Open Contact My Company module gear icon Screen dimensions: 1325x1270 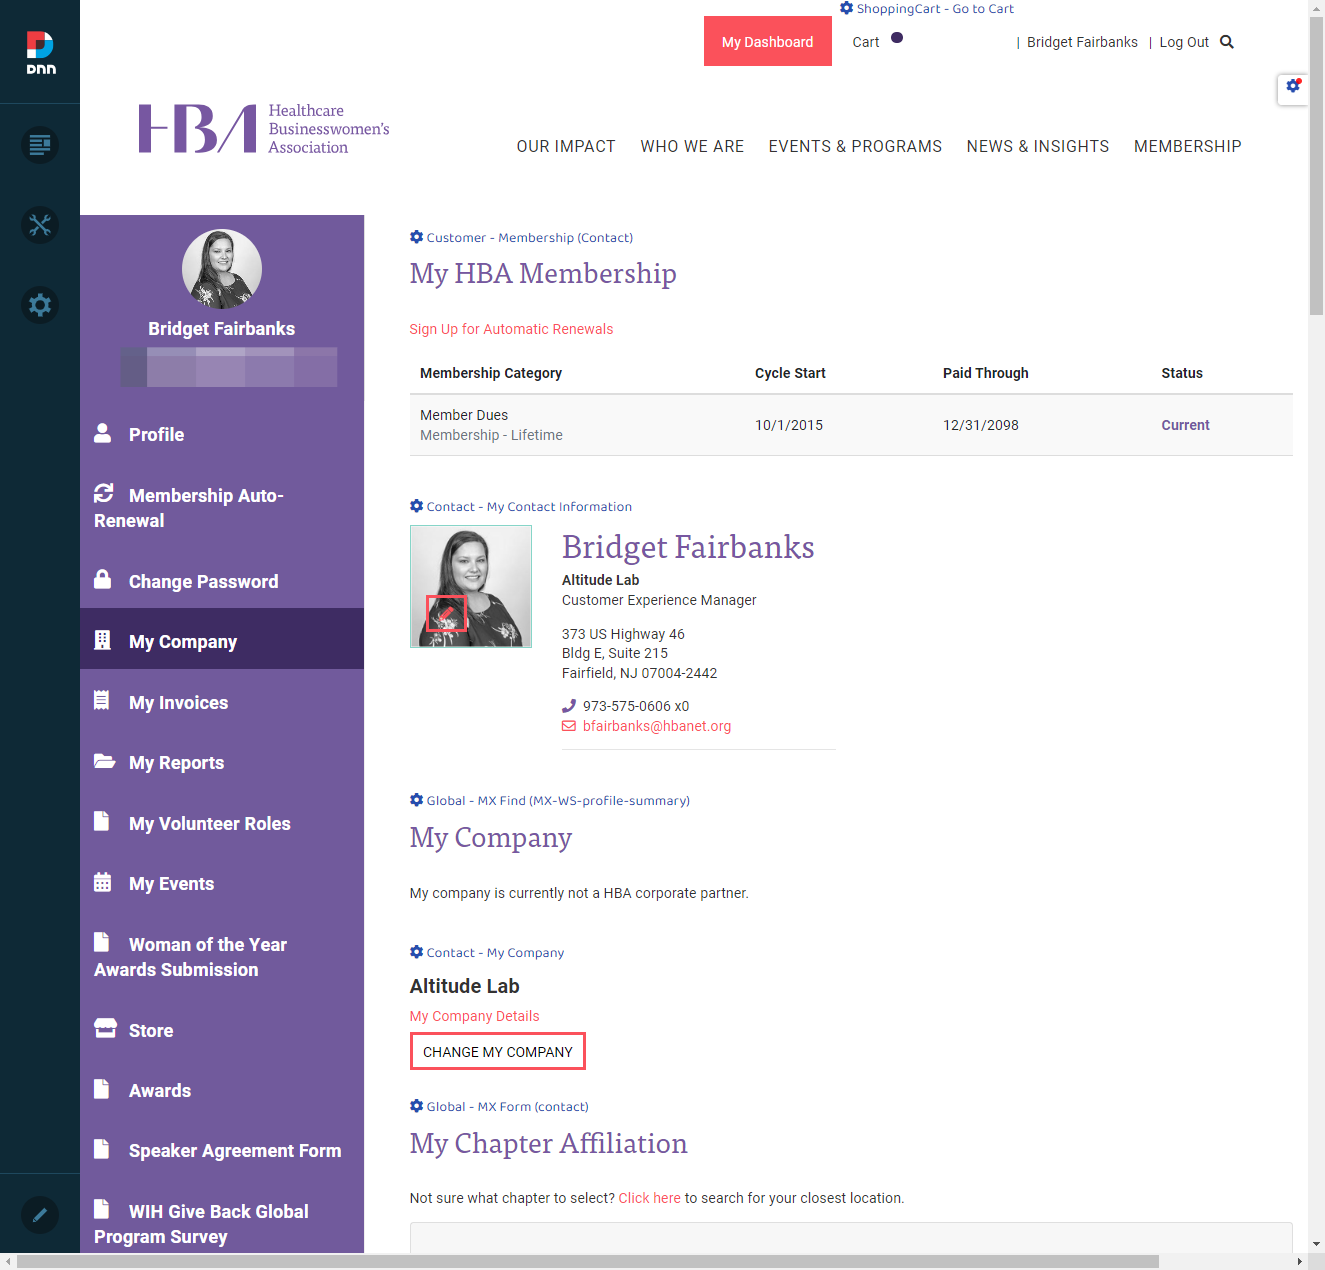pos(416,952)
